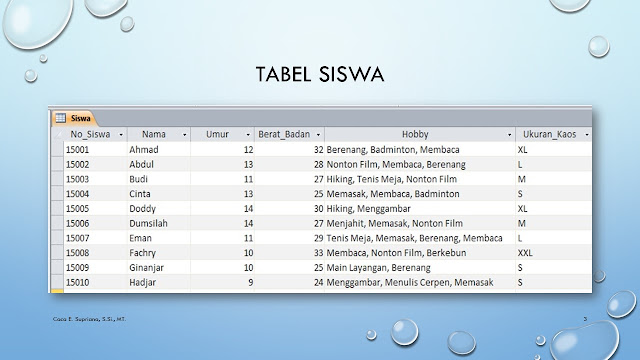
Task: Click hobby cell Memasak, Membaca, Badminton
Action: click(x=420, y=194)
